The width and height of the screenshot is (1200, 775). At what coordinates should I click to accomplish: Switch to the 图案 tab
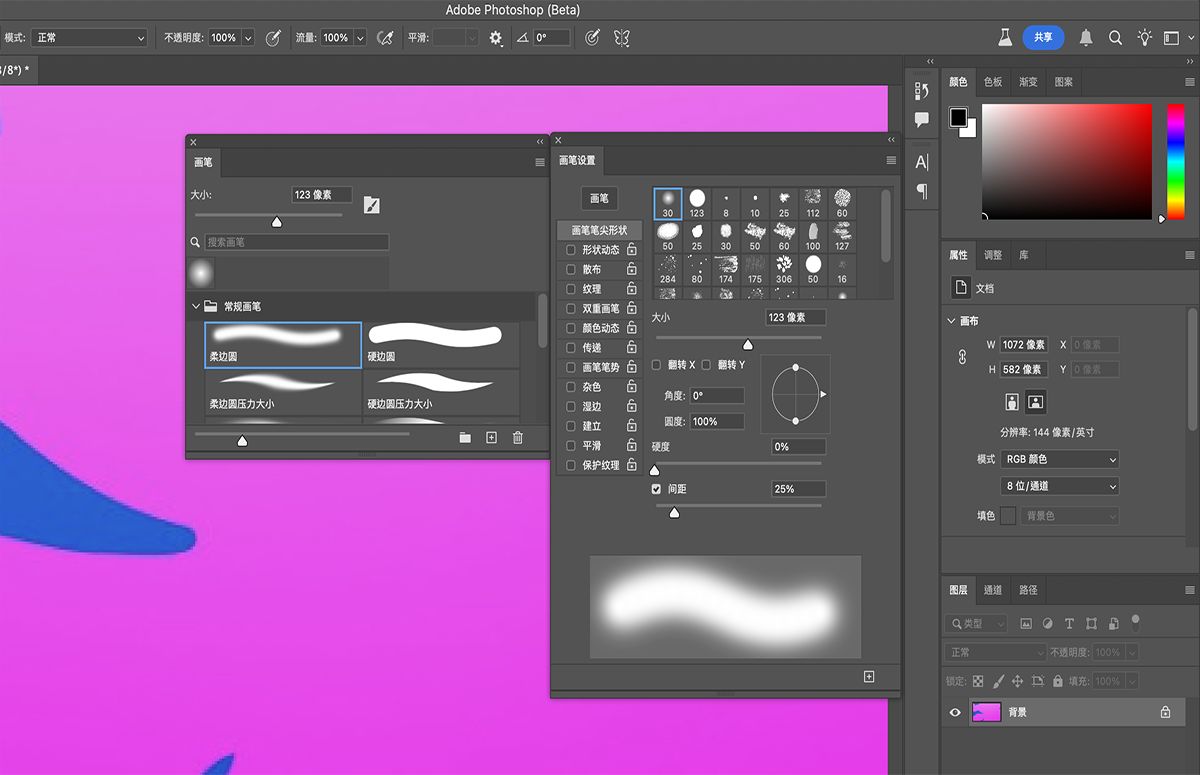(1064, 82)
